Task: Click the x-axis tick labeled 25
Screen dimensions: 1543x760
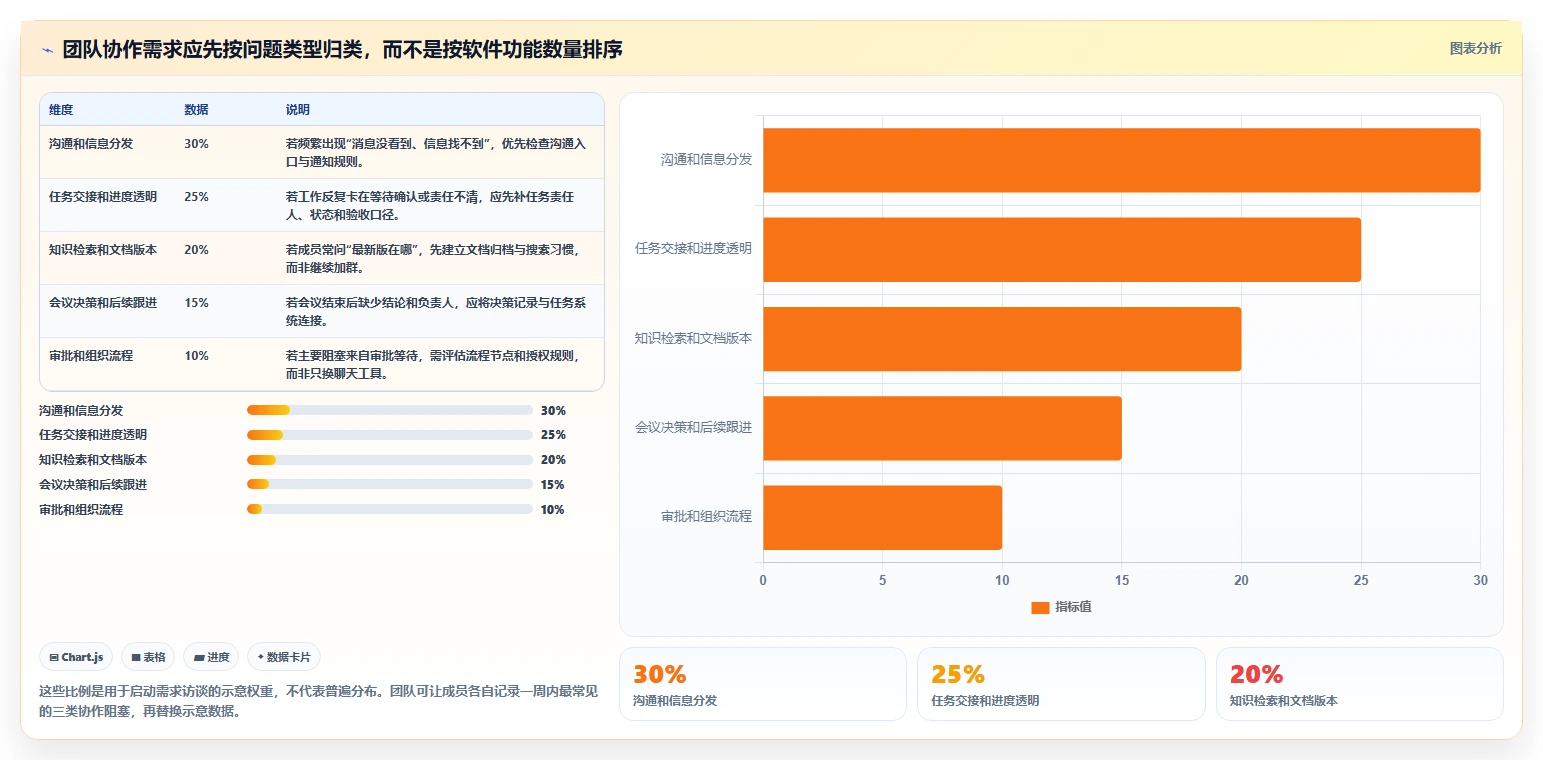Action: pos(1361,580)
